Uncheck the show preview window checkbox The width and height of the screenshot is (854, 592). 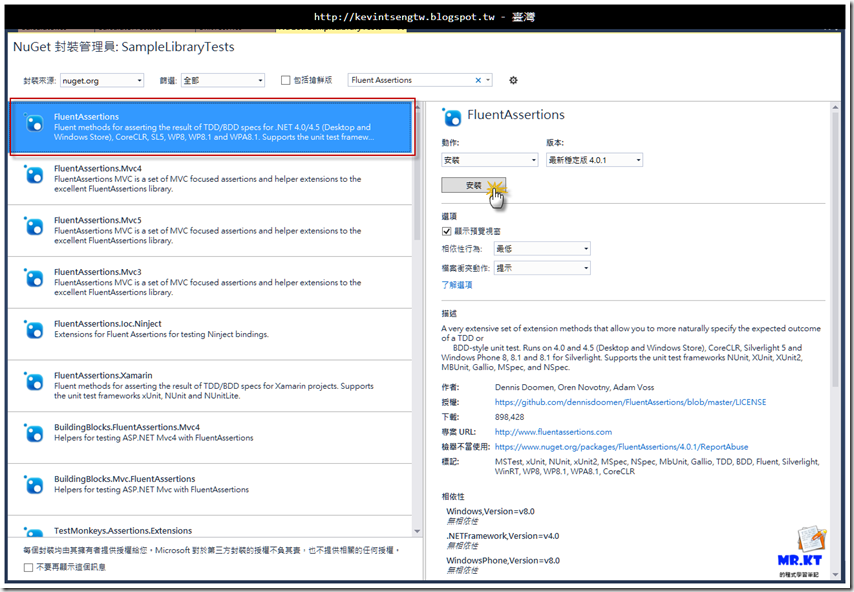447,231
